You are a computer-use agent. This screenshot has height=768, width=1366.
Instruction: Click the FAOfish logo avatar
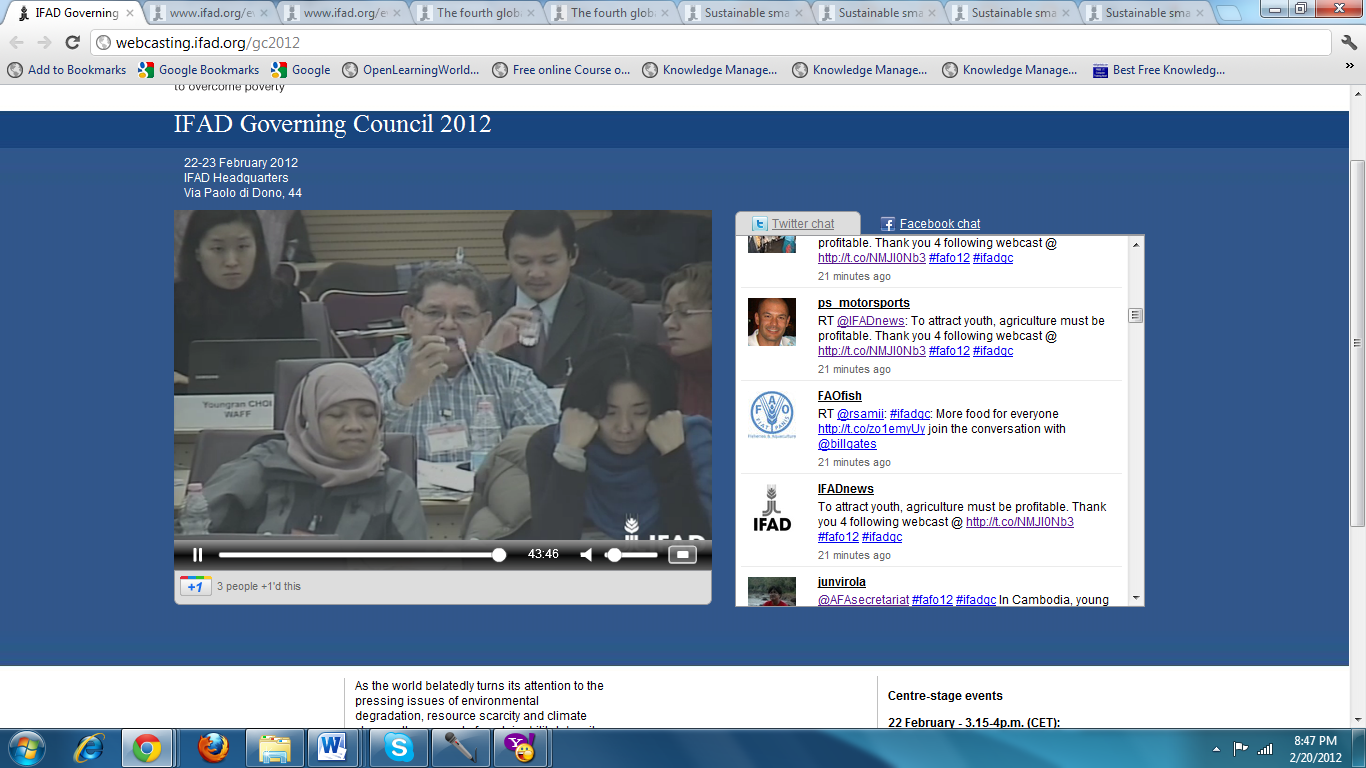[x=772, y=415]
